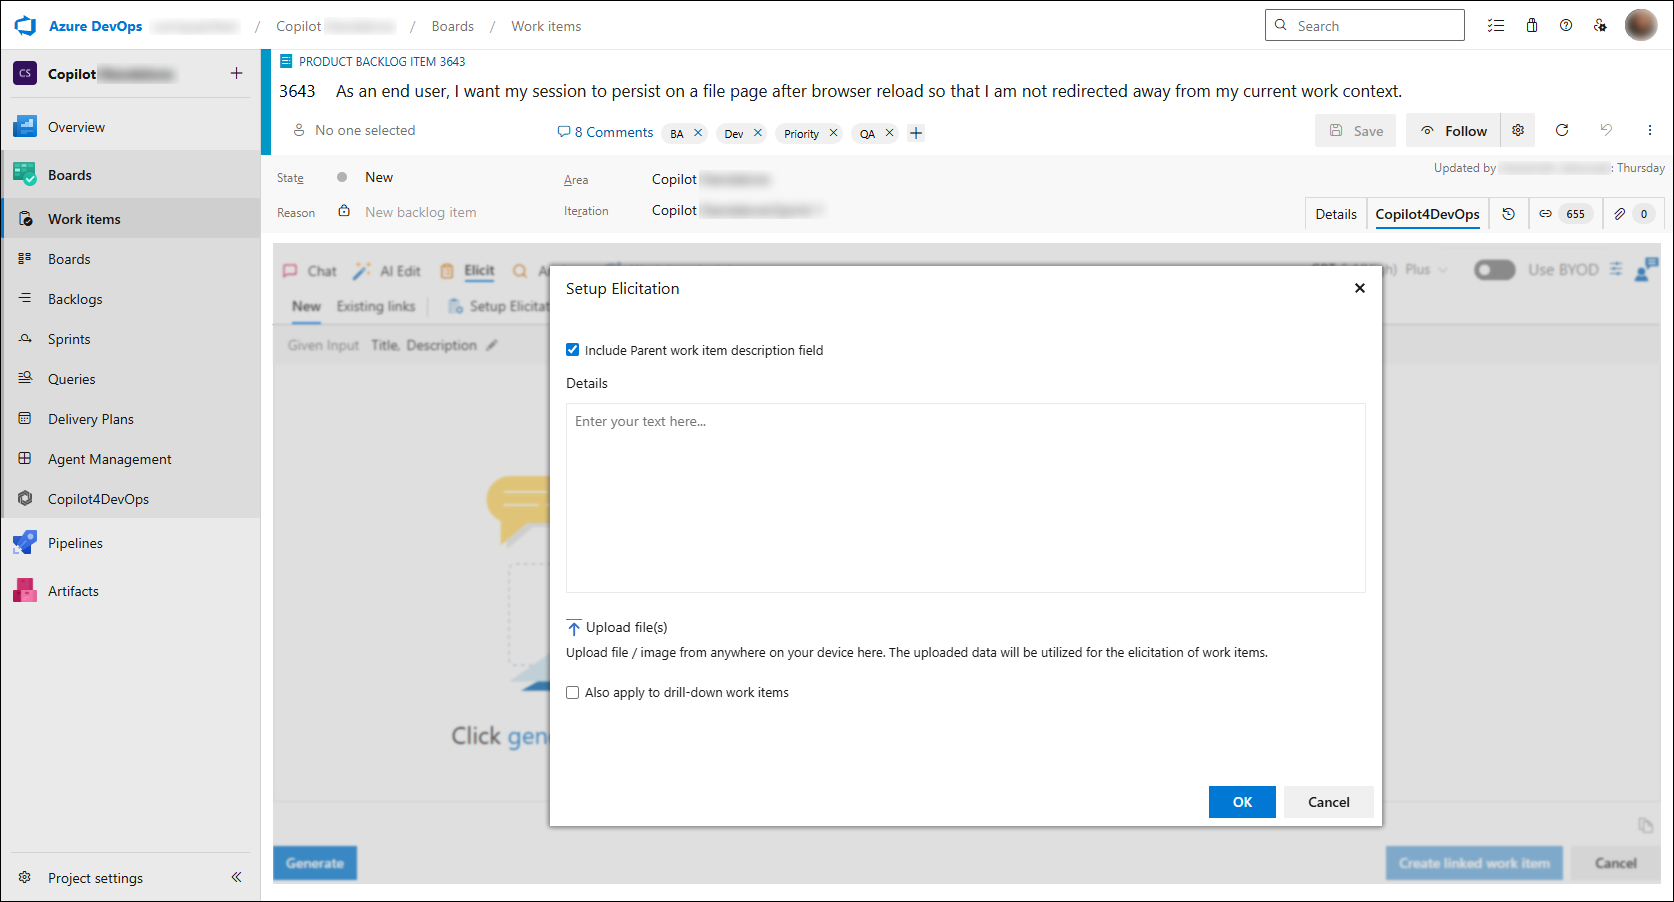This screenshot has height=902, width=1674.
Task: Open the Iteration path field
Action: (738, 210)
